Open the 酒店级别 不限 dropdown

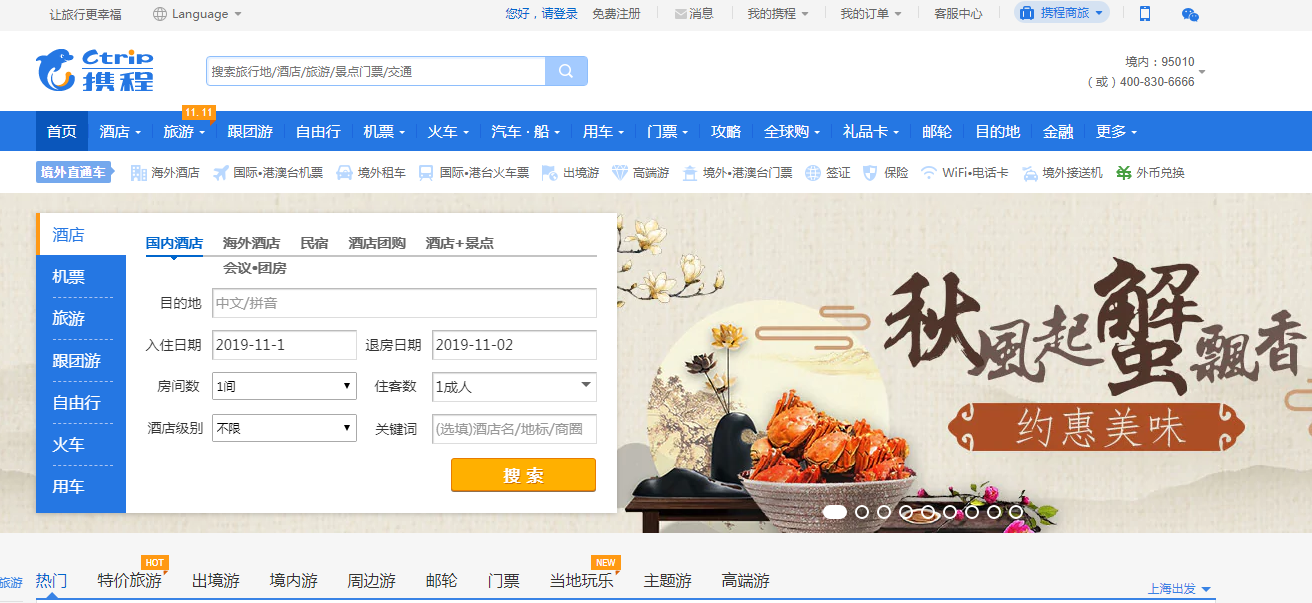pyautogui.click(x=283, y=428)
